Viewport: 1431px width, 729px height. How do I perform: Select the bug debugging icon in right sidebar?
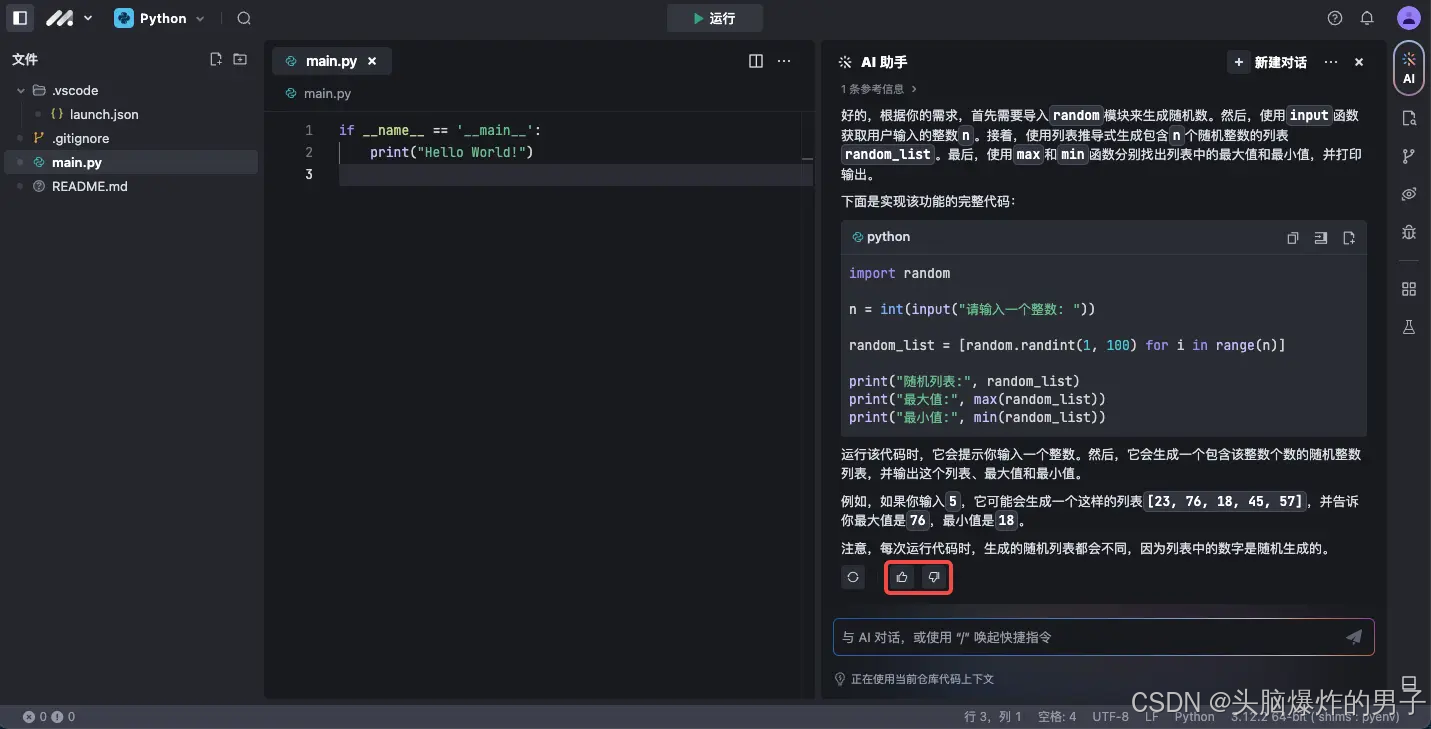pyautogui.click(x=1409, y=232)
